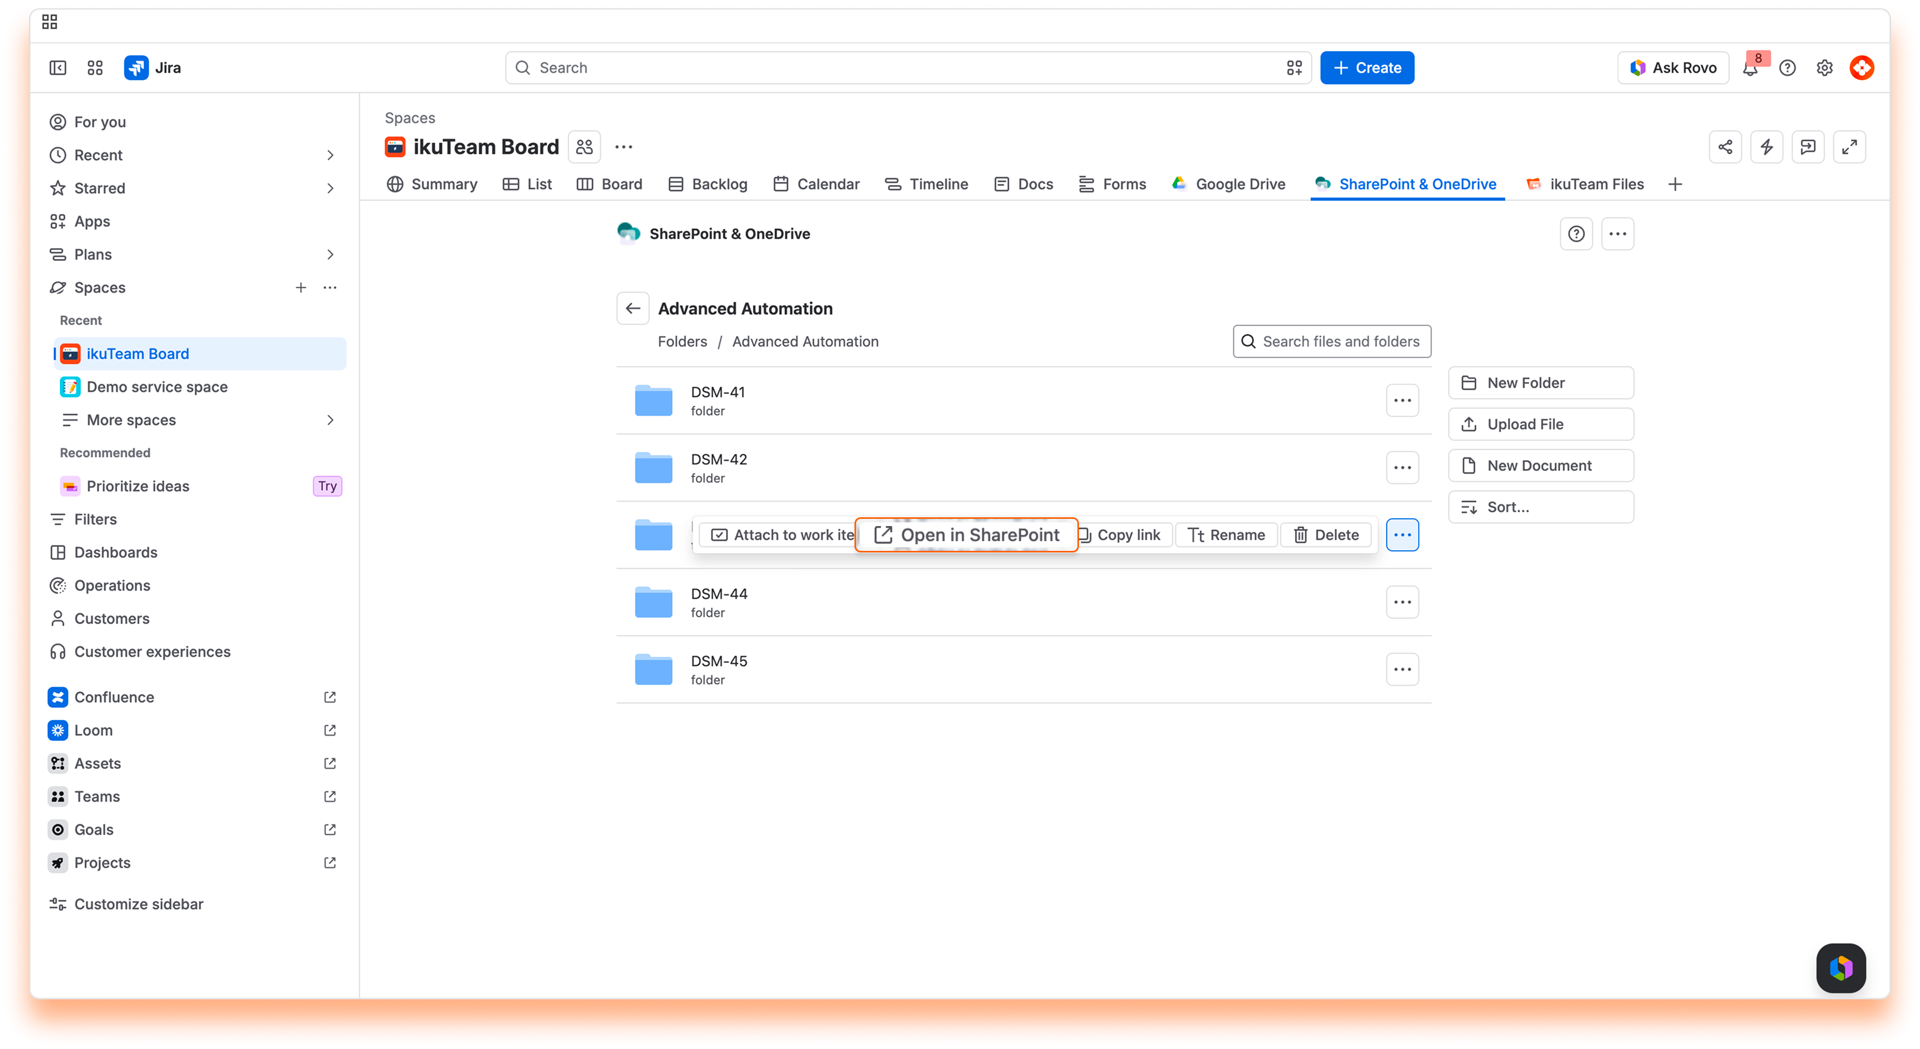
Task: Open the notifications bell icon
Action: 1750,68
